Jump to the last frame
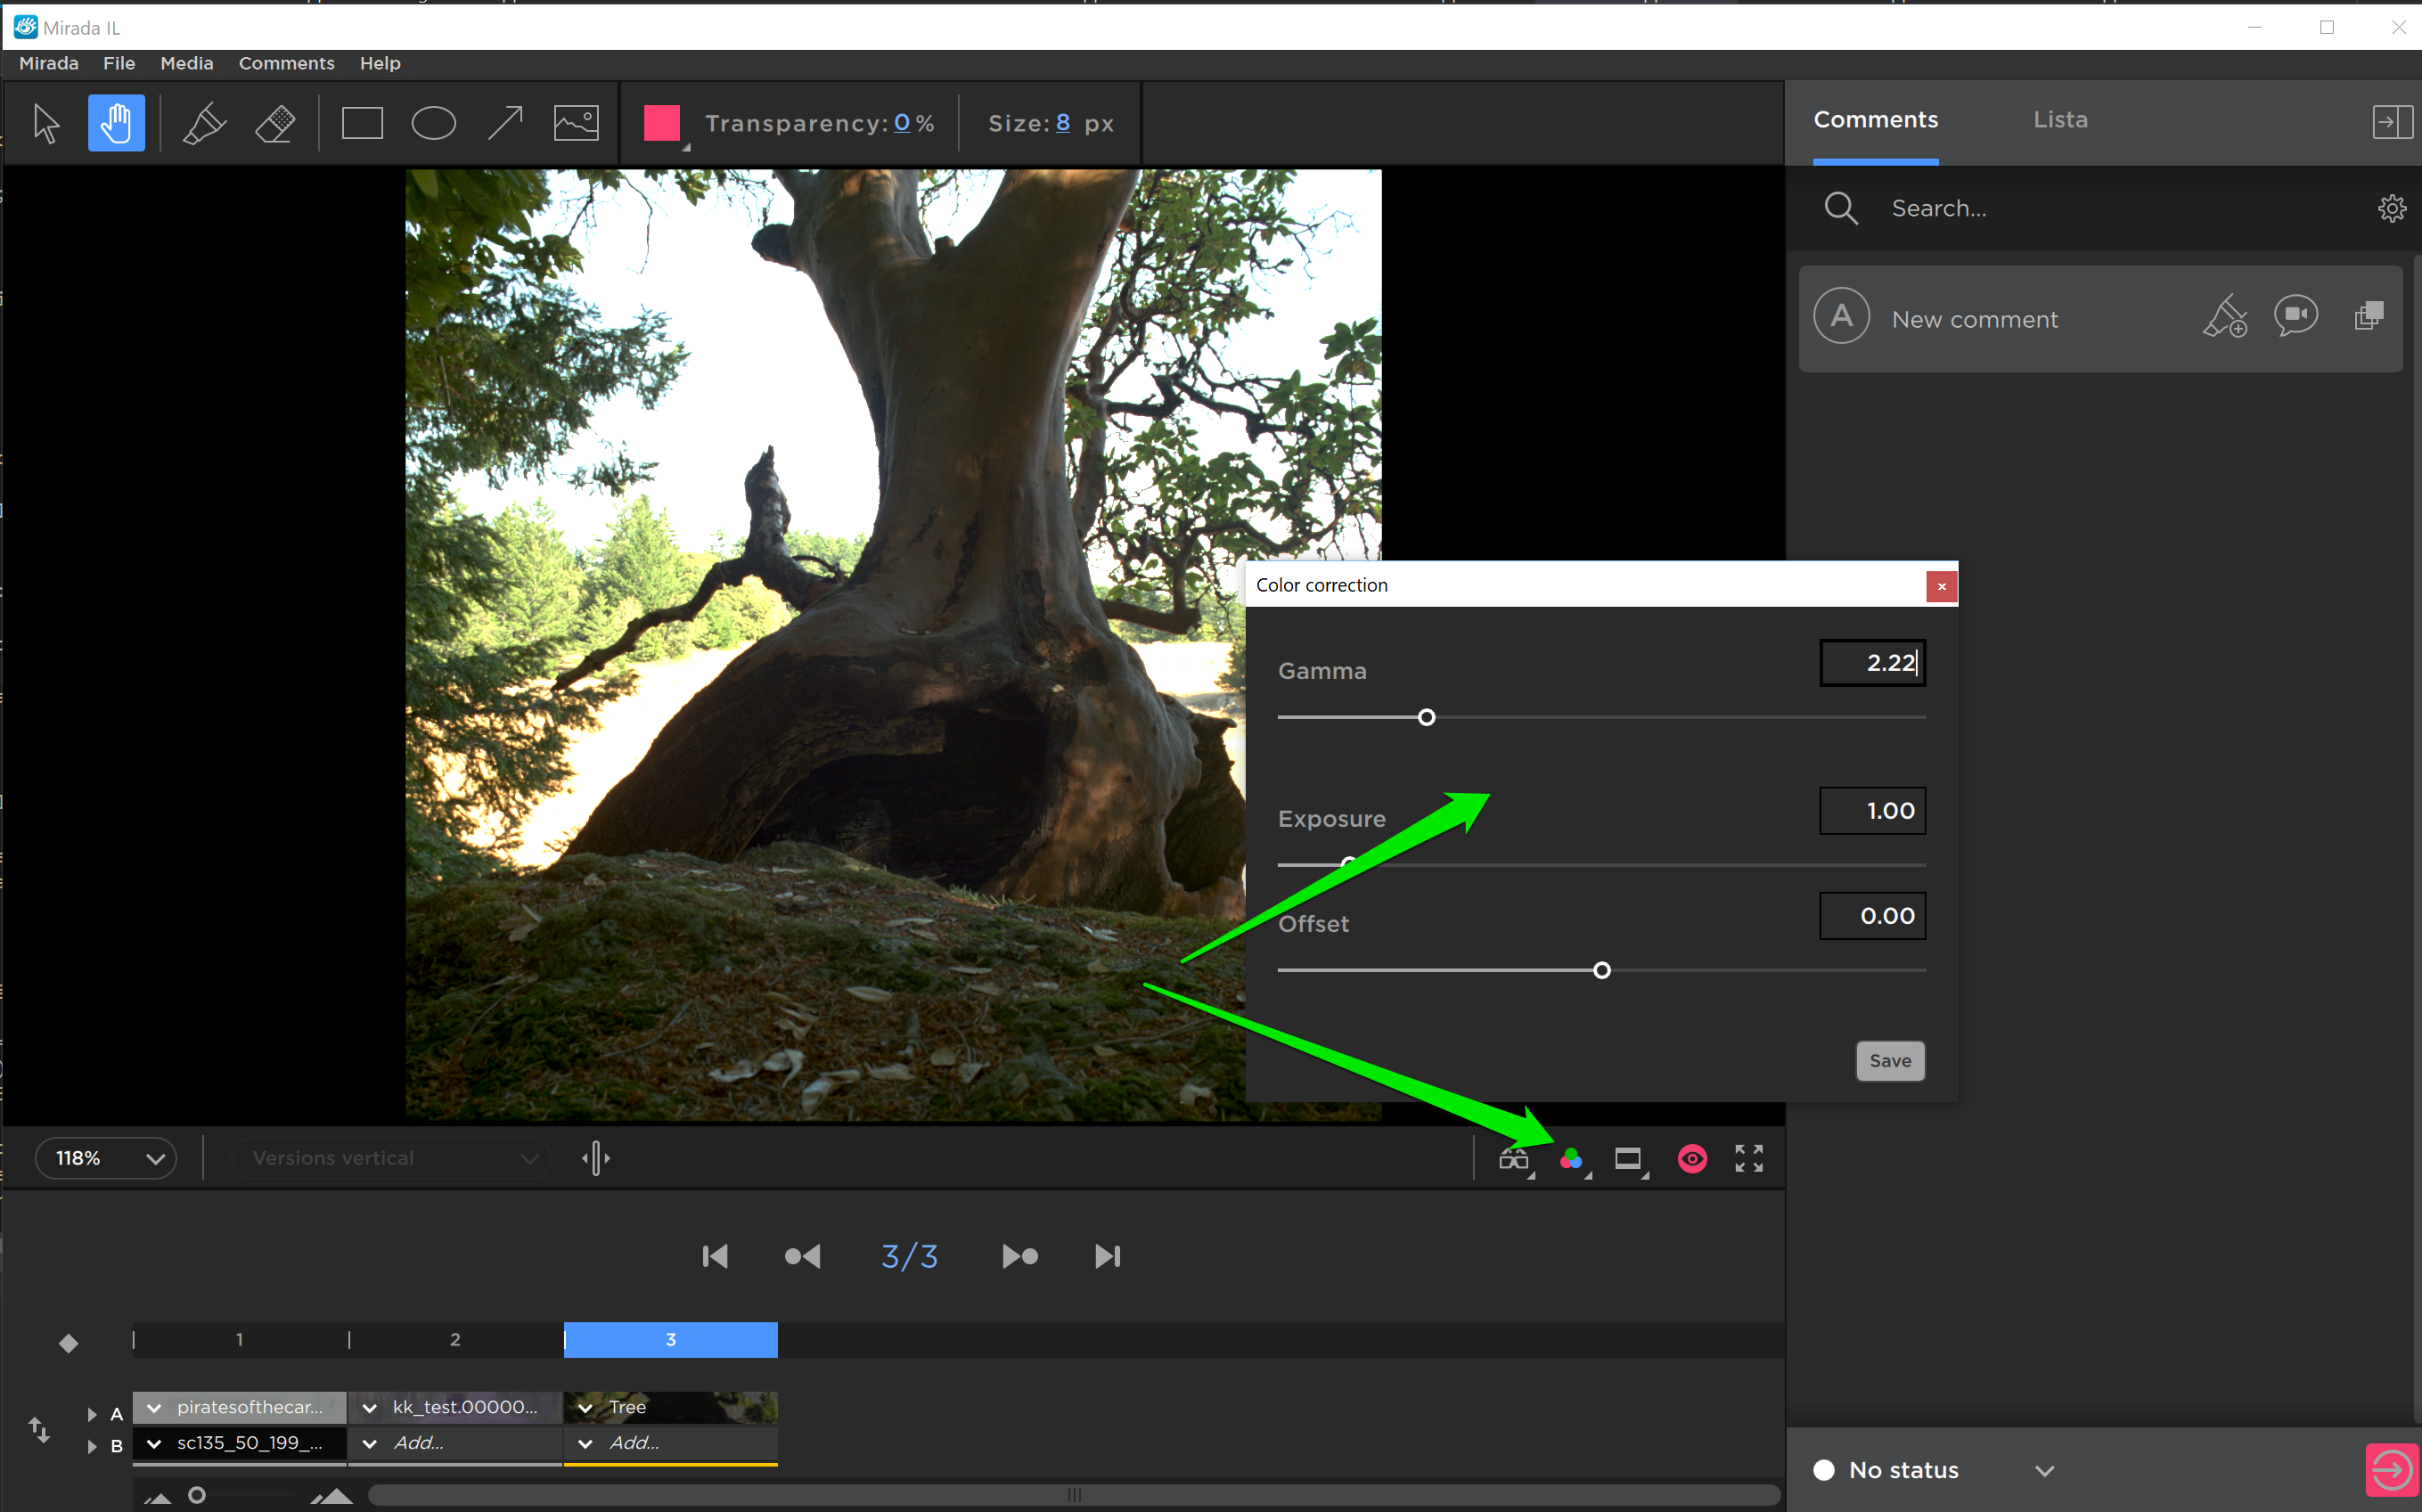This screenshot has width=2422, height=1512. 1107,1256
